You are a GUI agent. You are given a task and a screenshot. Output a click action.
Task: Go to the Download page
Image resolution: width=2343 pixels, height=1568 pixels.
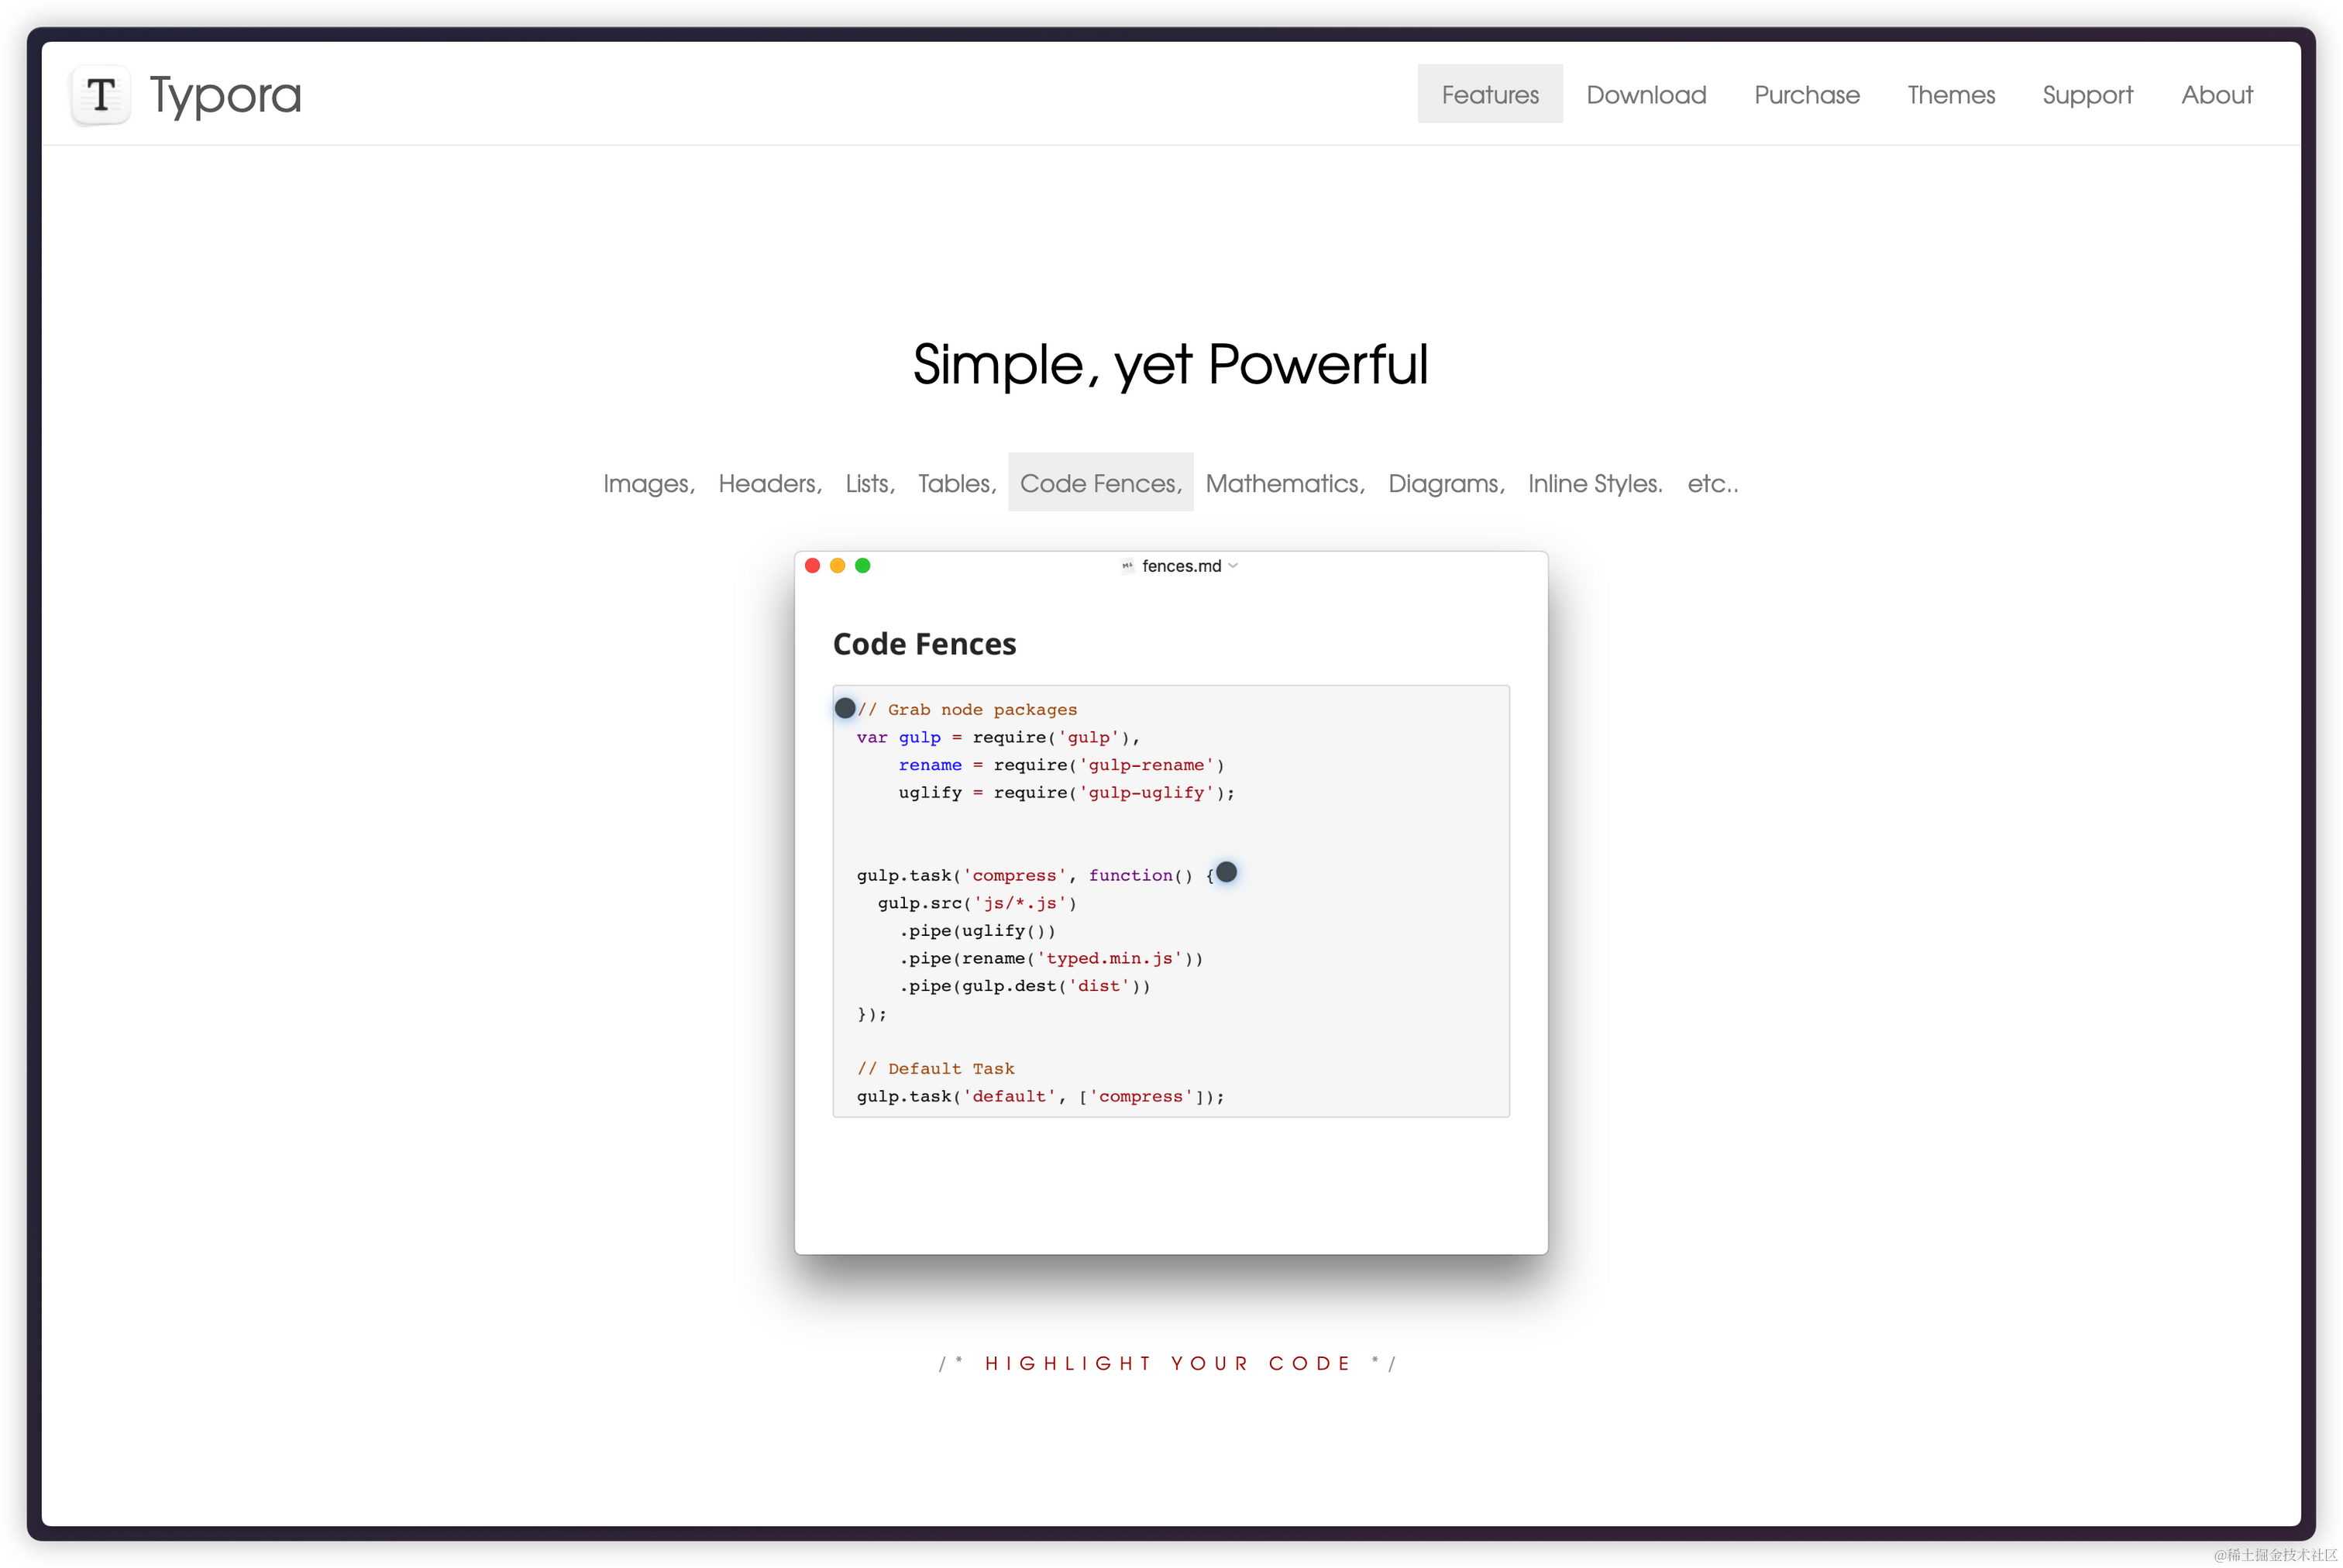[1646, 94]
